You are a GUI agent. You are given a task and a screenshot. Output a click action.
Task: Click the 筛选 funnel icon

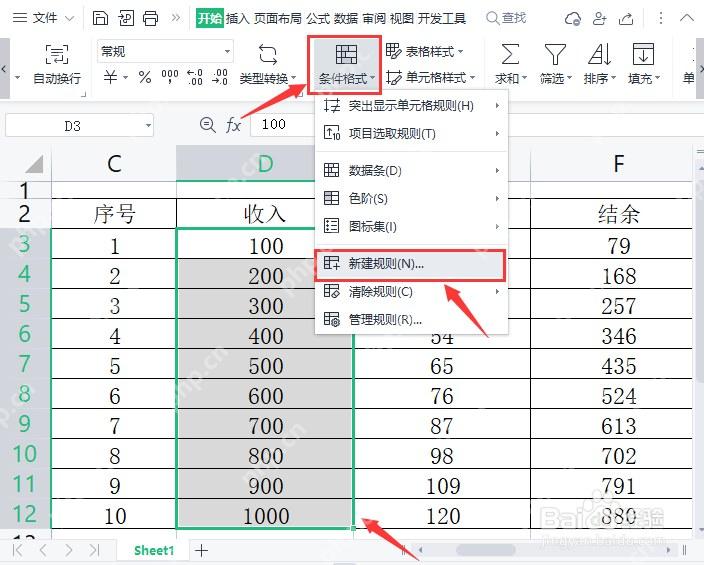pyautogui.click(x=555, y=54)
